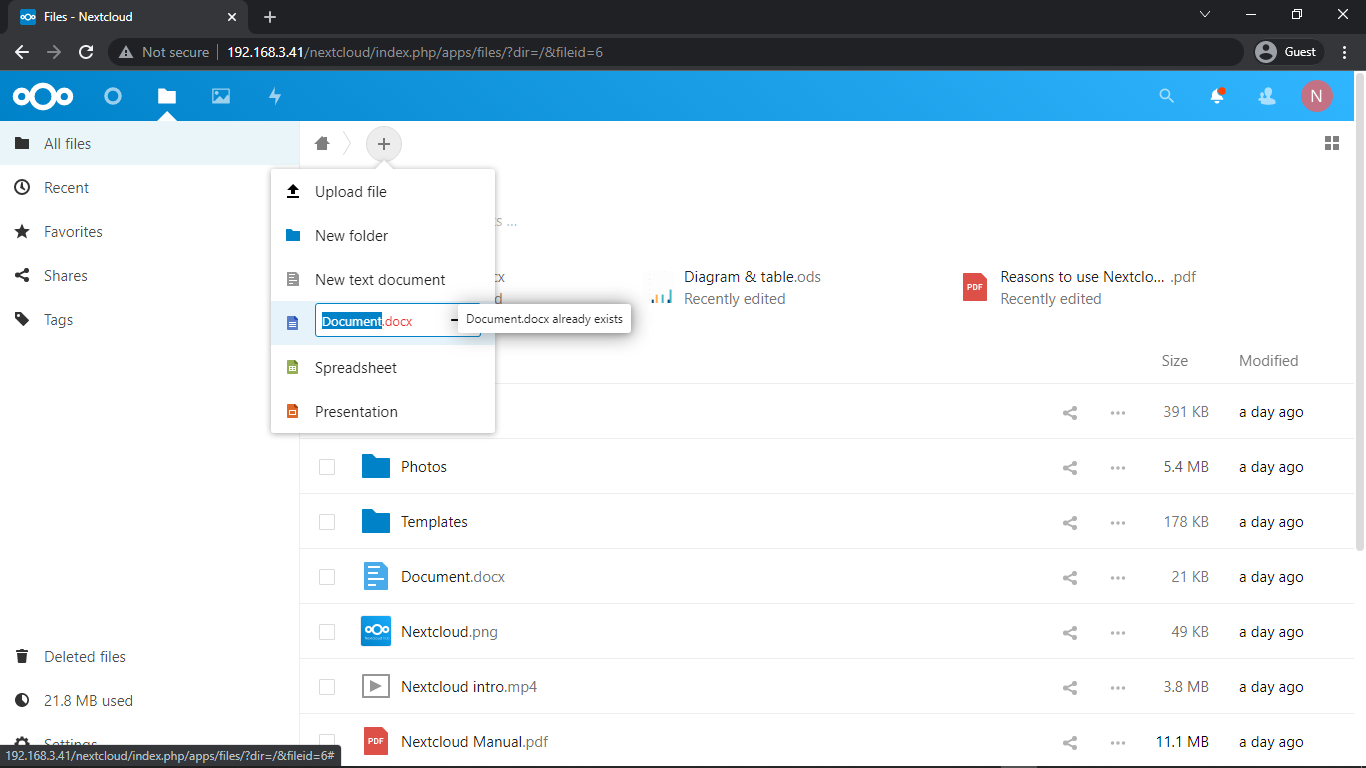Open the Dashboard app icon
Image resolution: width=1366 pixels, height=768 pixels.
(113, 96)
